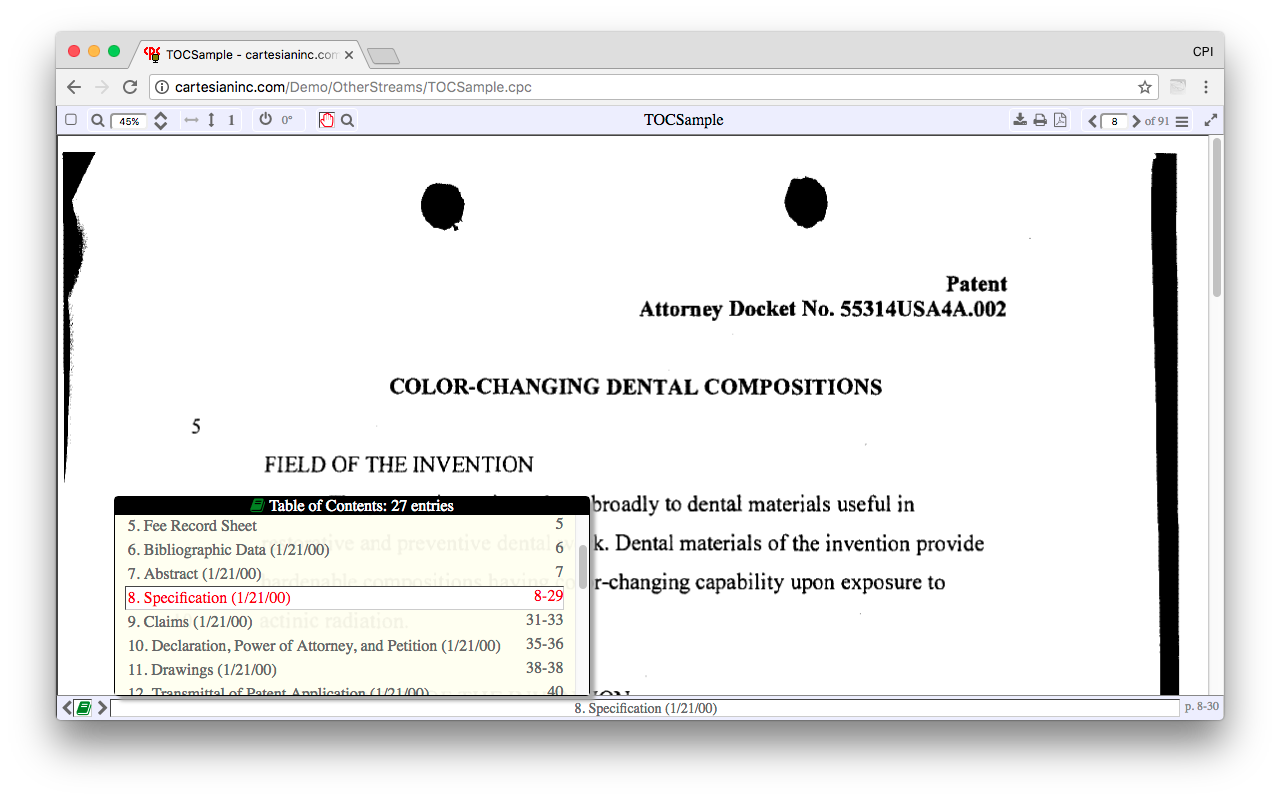This screenshot has height=800, width=1280.
Task: Click the document vertical scrollbar thumb
Action: click(1217, 217)
